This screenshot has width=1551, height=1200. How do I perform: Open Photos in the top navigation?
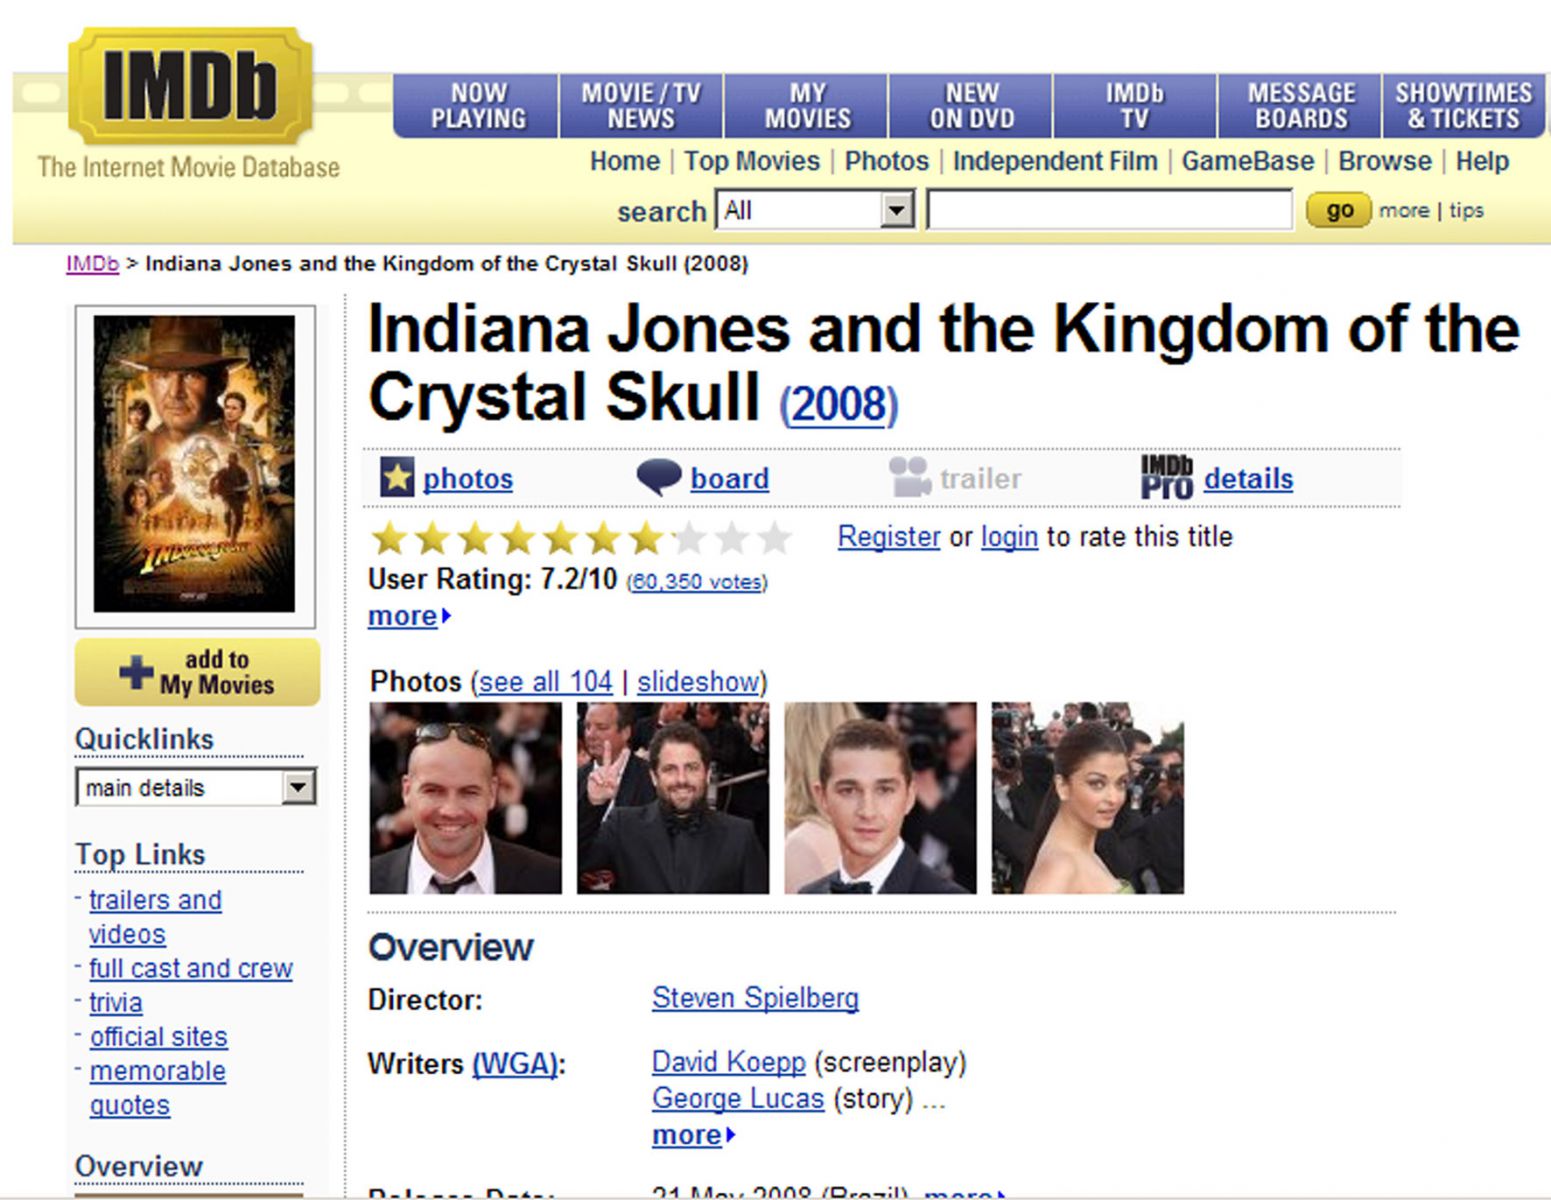click(x=887, y=161)
